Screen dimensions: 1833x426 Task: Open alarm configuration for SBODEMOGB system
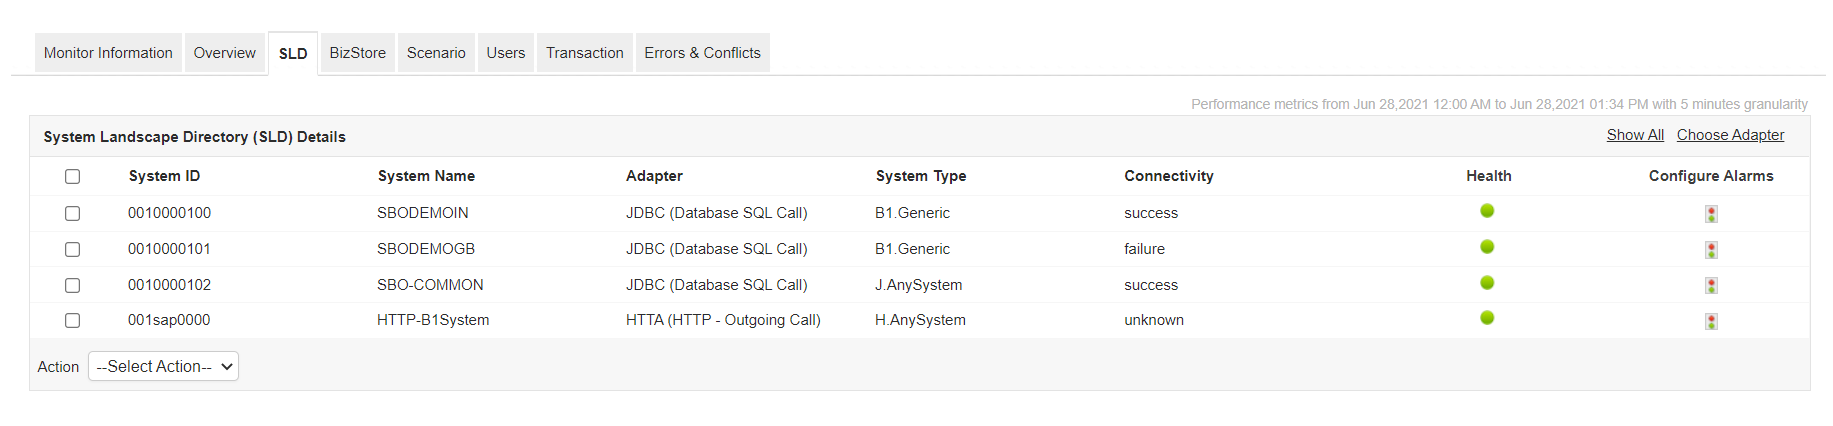click(1711, 250)
